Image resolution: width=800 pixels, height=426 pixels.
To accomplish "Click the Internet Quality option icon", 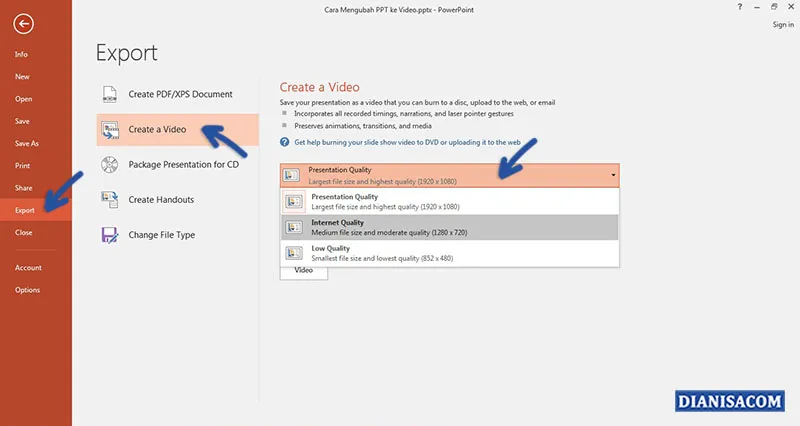I will 294,227.
